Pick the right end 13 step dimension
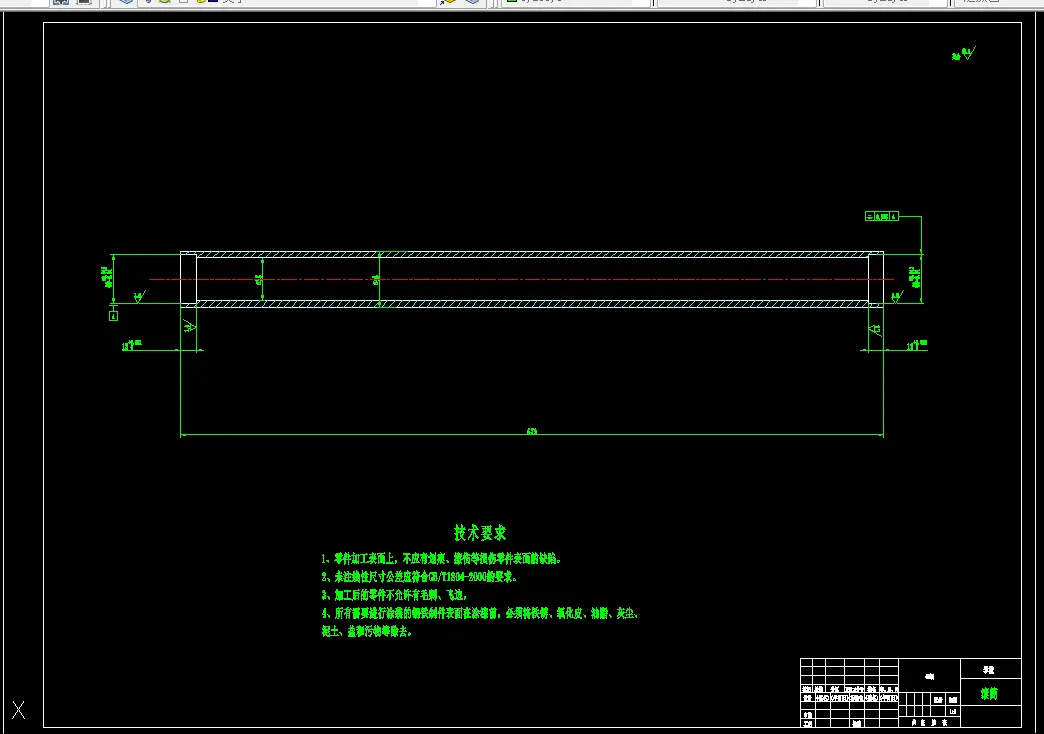This screenshot has width=1044, height=734. tap(917, 344)
